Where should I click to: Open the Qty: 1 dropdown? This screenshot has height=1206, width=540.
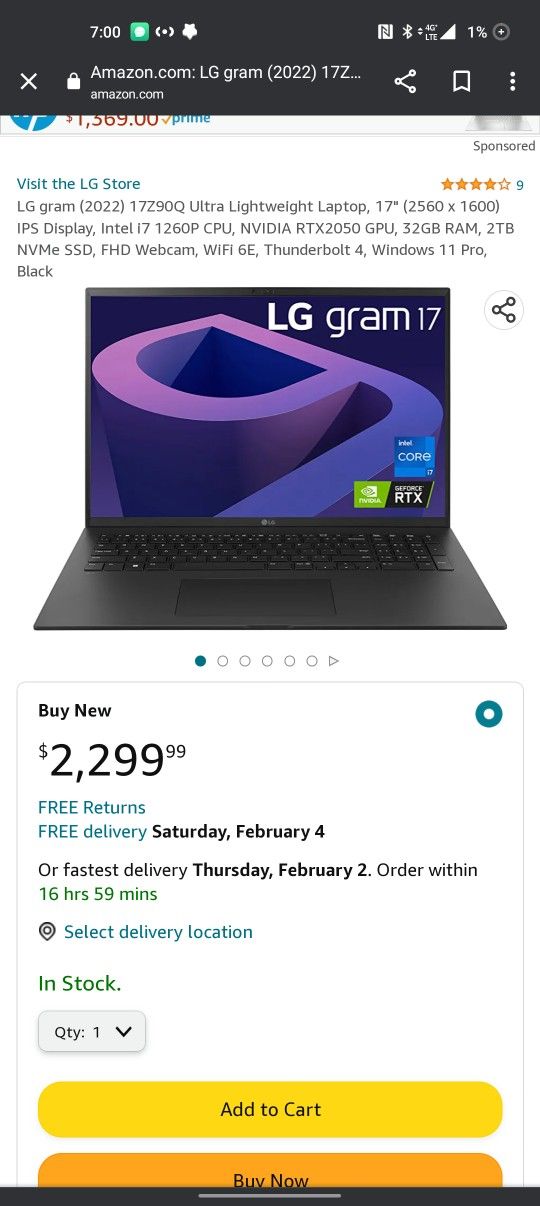pyautogui.click(x=92, y=1032)
